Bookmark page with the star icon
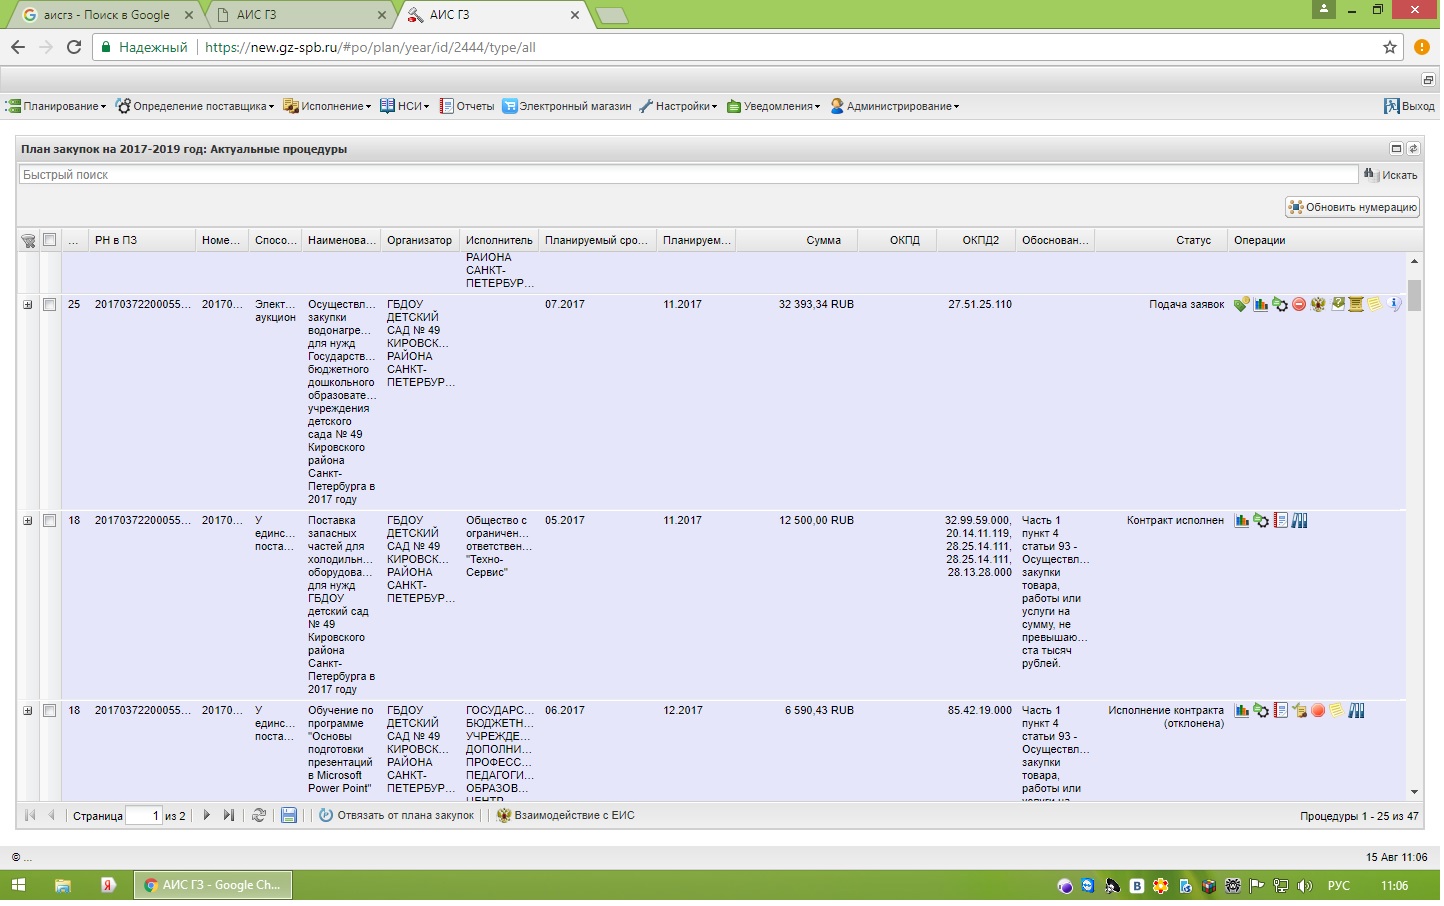The height and width of the screenshot is (906, 1444). [x=1390, y=47]
